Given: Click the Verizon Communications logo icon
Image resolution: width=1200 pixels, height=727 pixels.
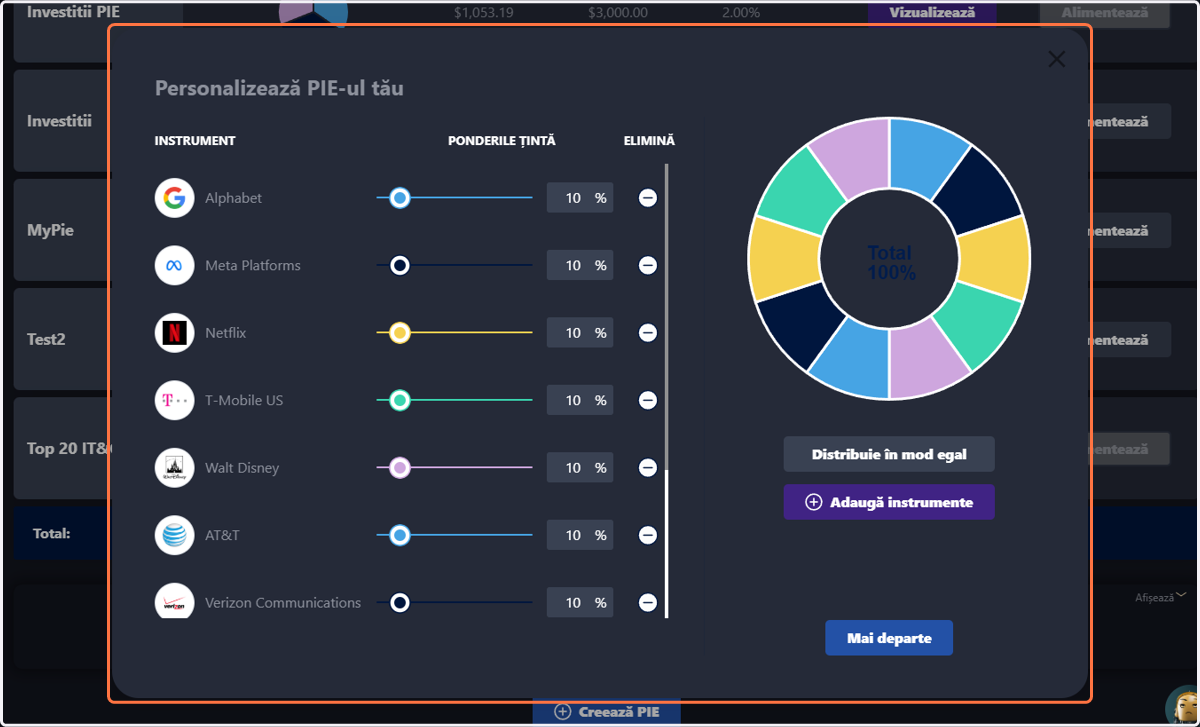Looking at the screenshot, I should click(x=174, y=602).
